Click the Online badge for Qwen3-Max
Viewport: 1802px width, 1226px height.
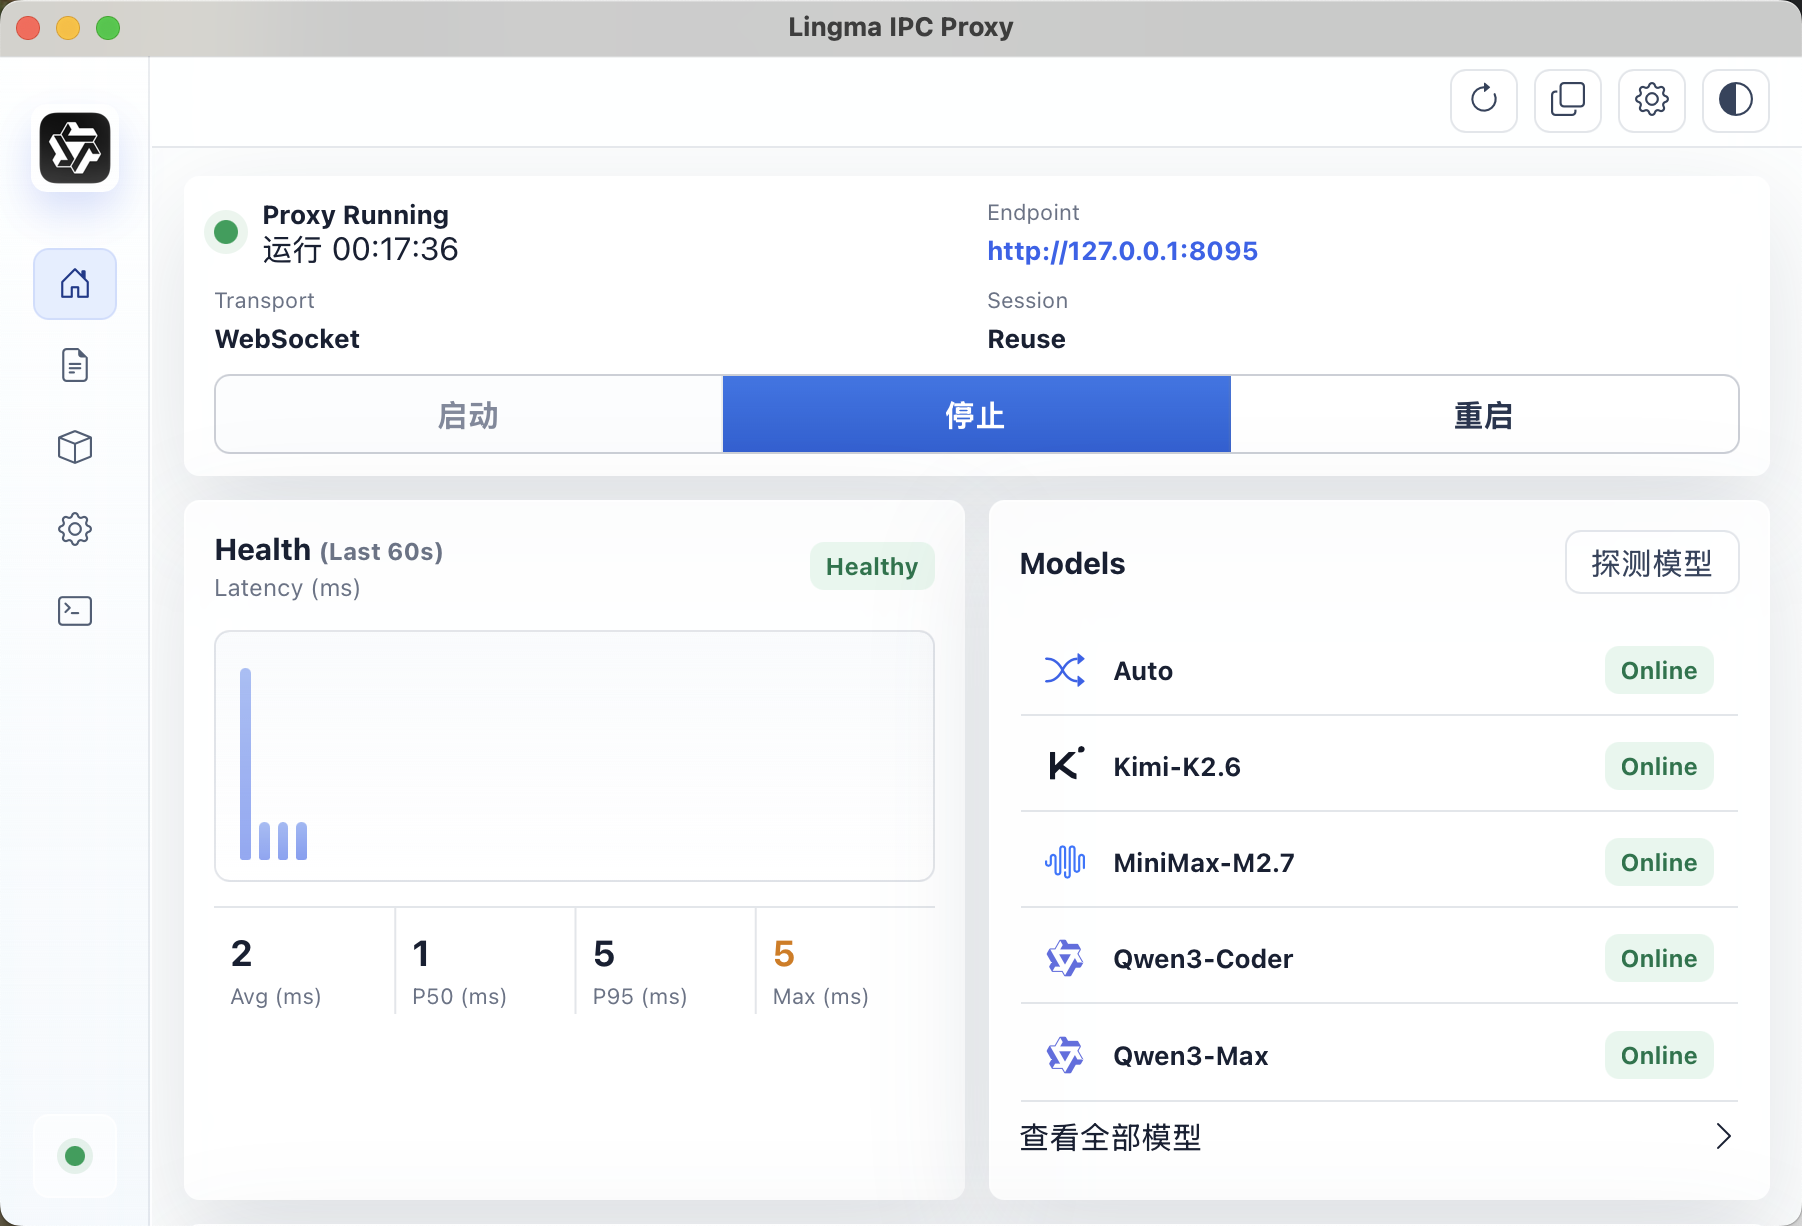1659,1055
